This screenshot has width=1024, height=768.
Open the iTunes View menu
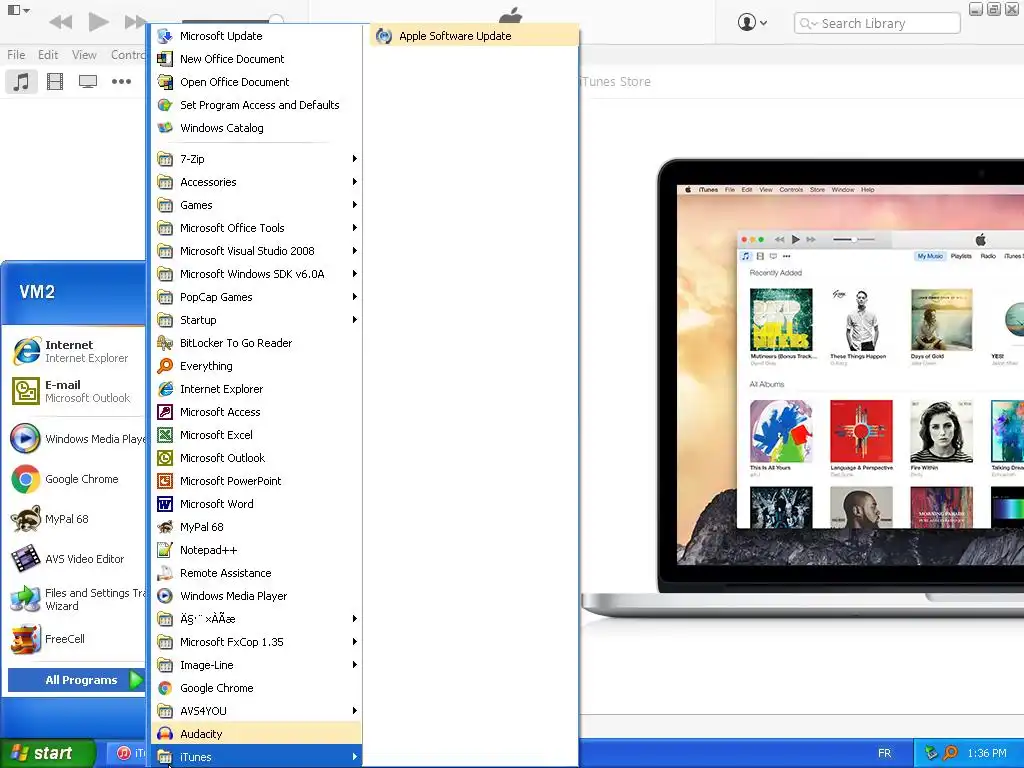[84, 55]
